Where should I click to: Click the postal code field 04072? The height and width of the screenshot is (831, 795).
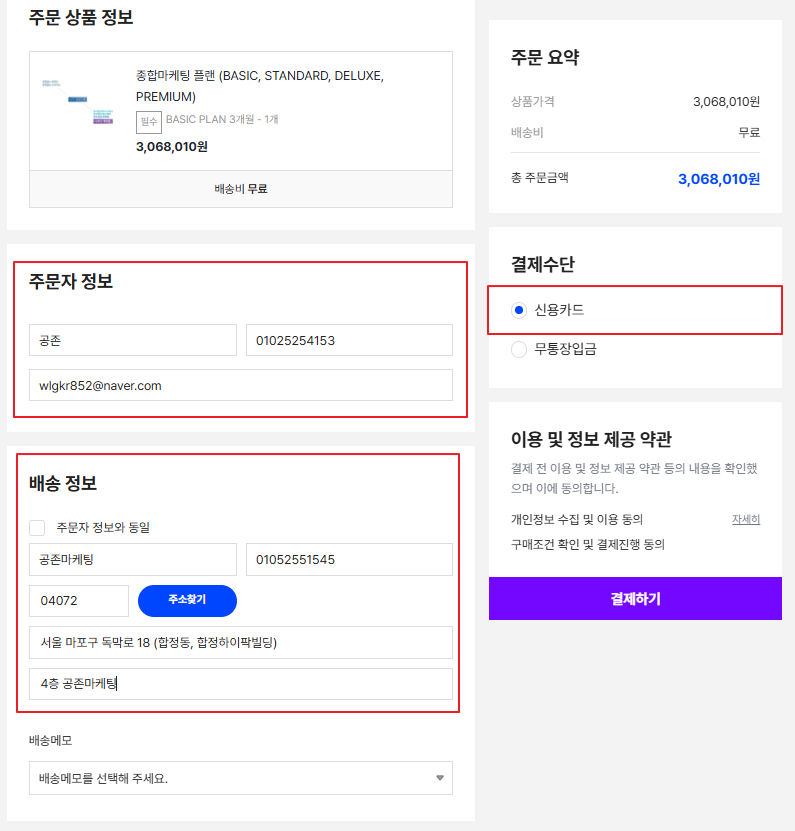[79, 601]
